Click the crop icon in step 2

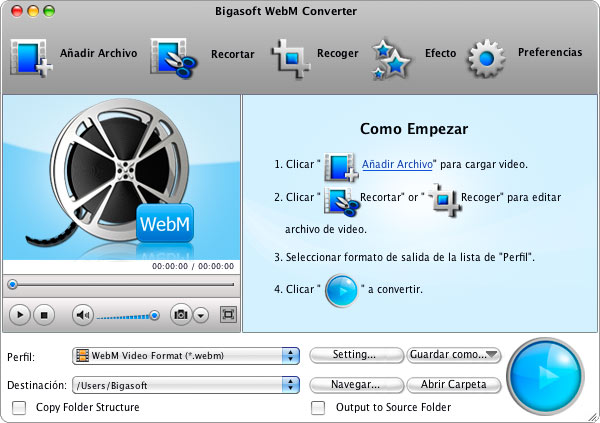coord(444,199)
